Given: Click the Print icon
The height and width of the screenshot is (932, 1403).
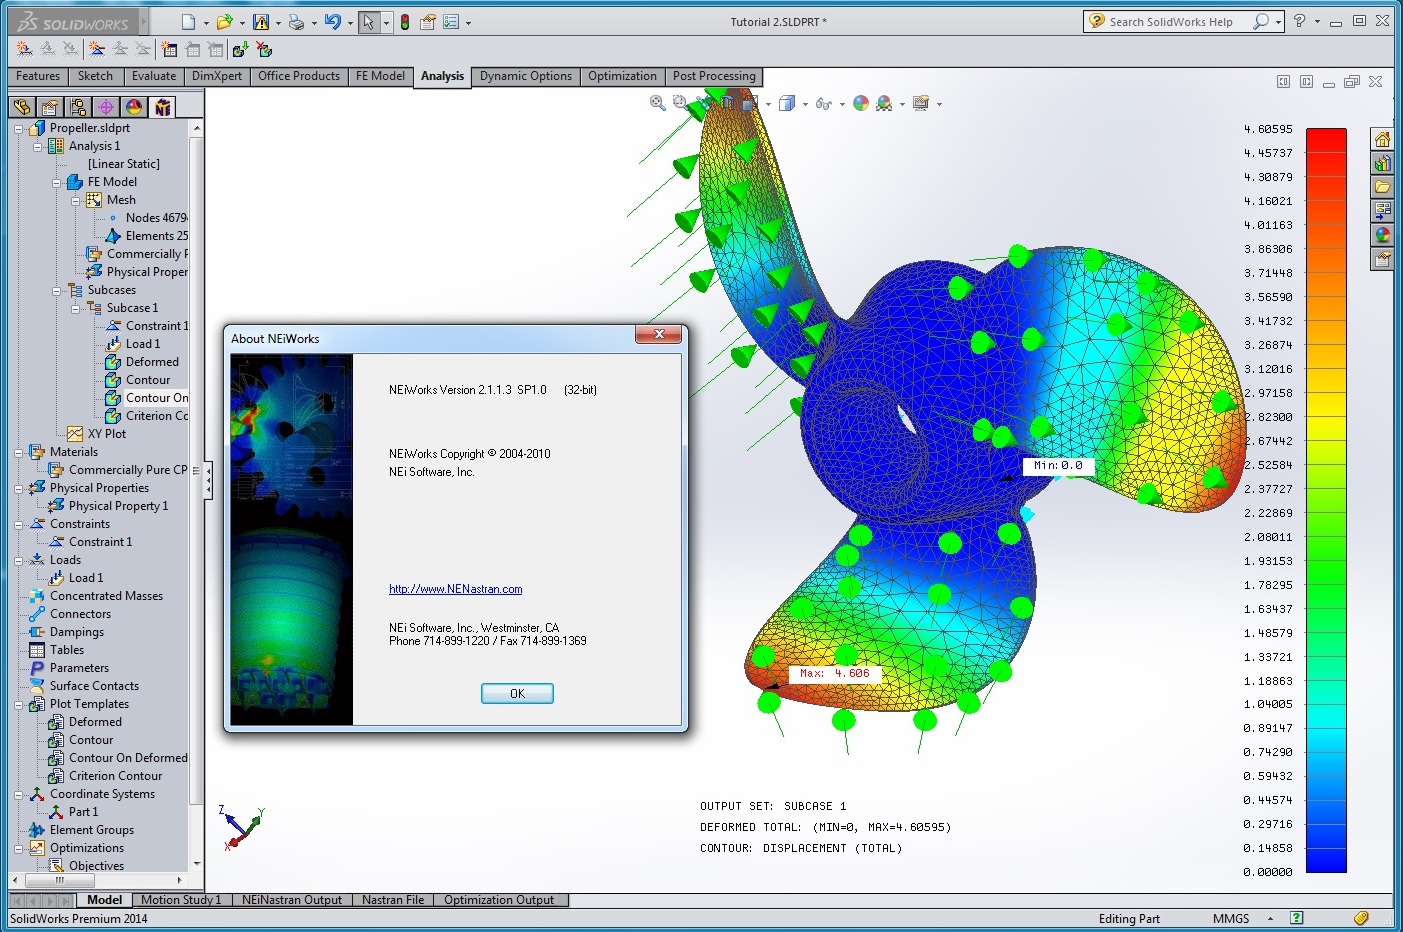Looking at the screenshot, I should 296,21.
